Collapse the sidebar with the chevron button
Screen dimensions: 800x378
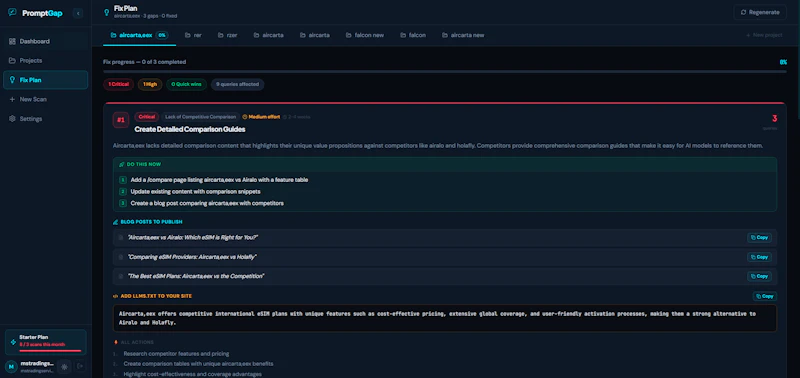78,13
